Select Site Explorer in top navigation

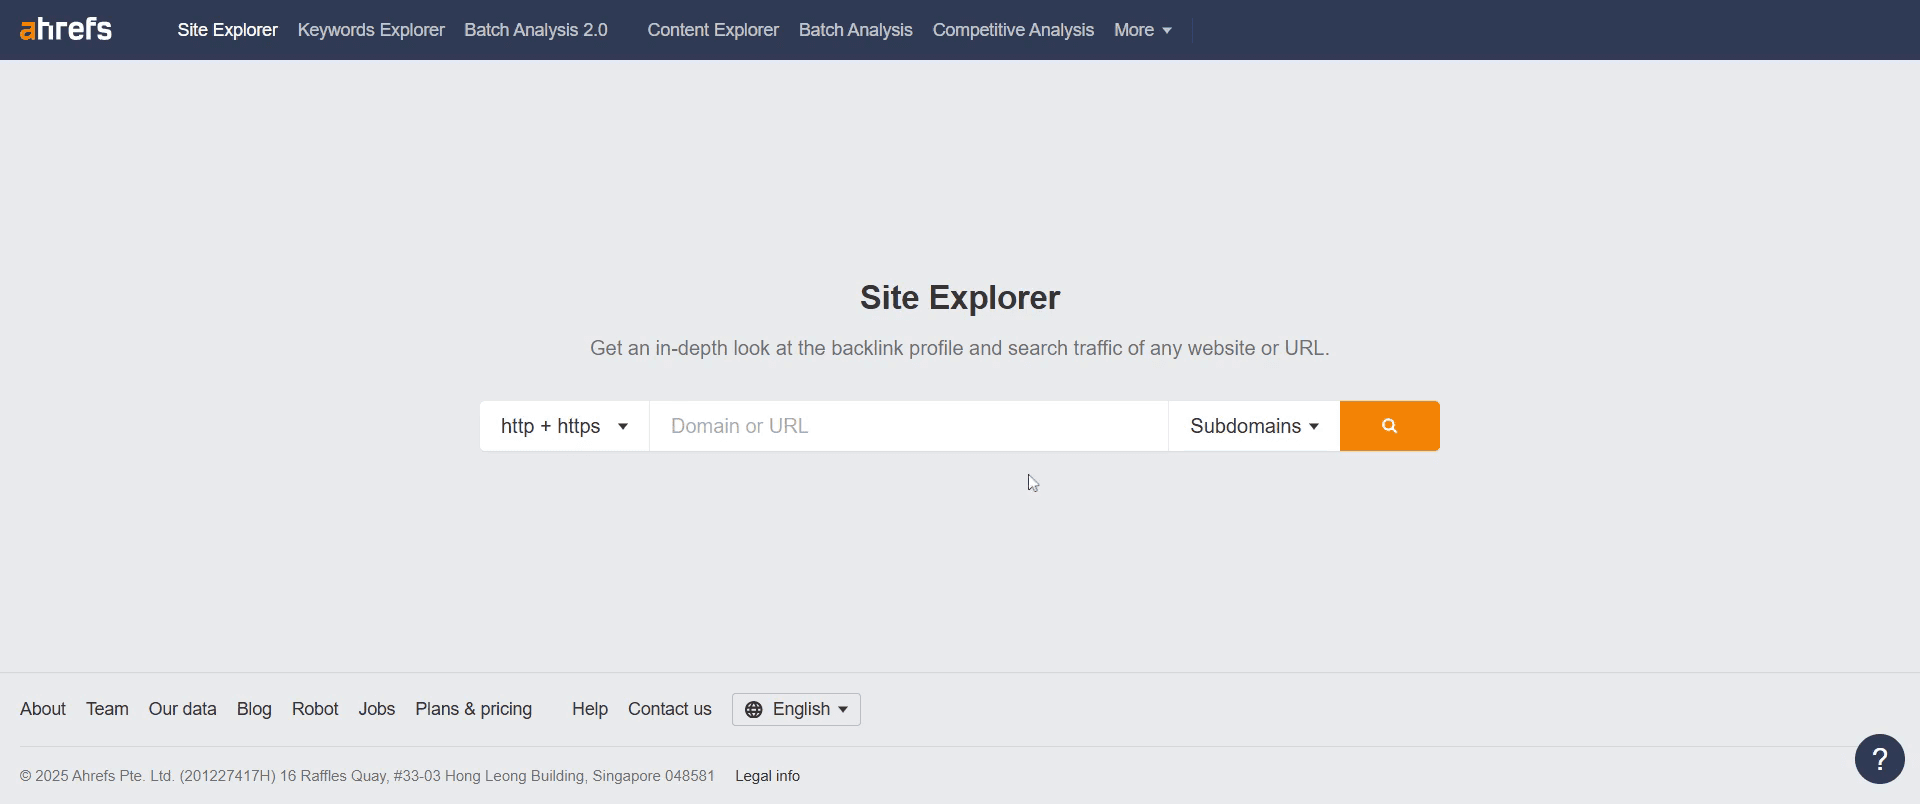228,30
